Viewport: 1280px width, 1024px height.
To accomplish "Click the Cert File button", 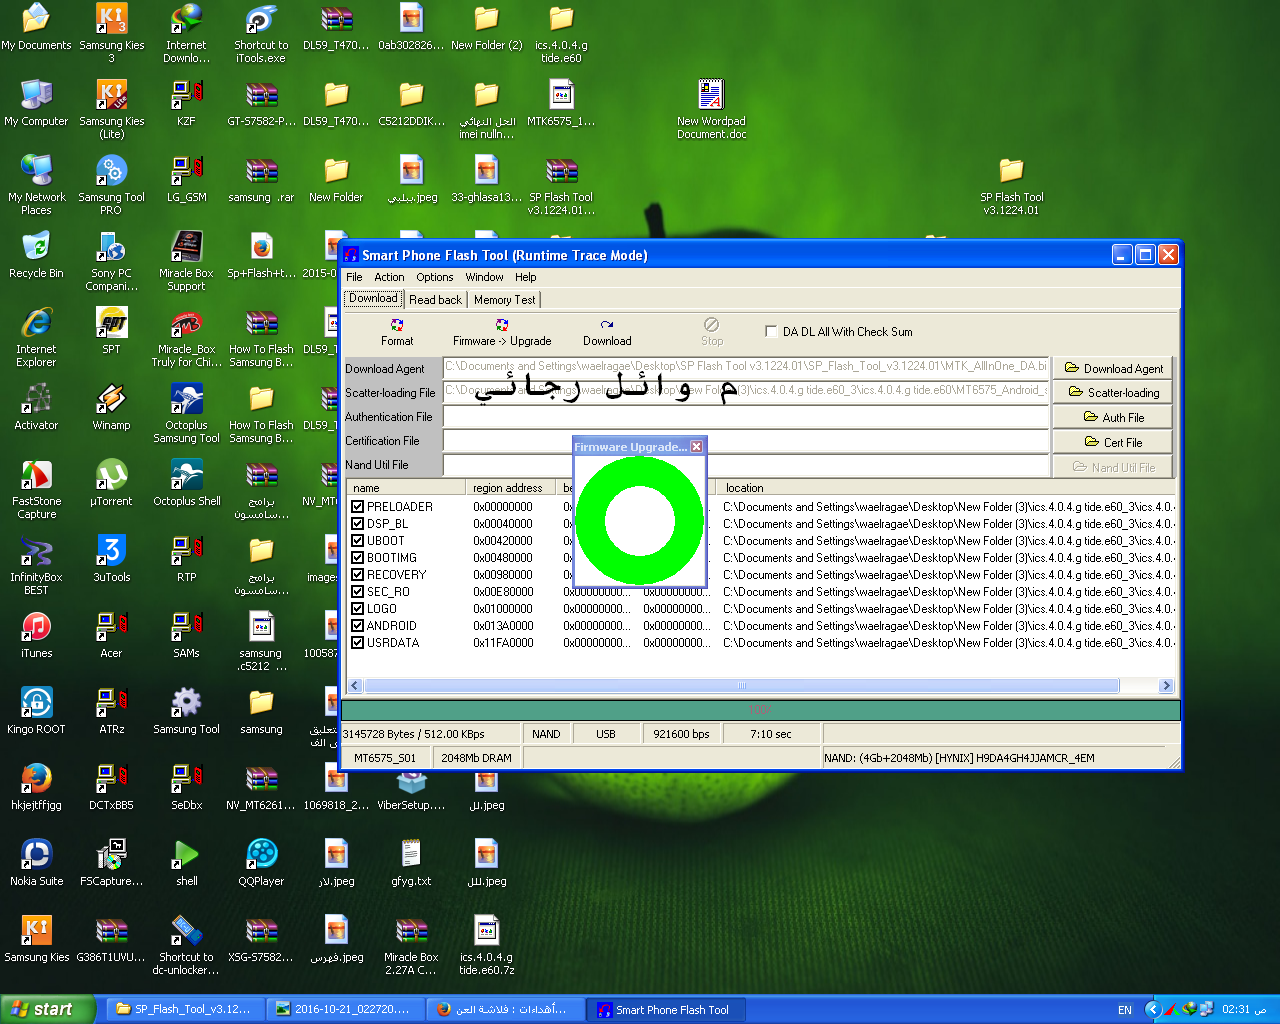I will coord(1112,442).
